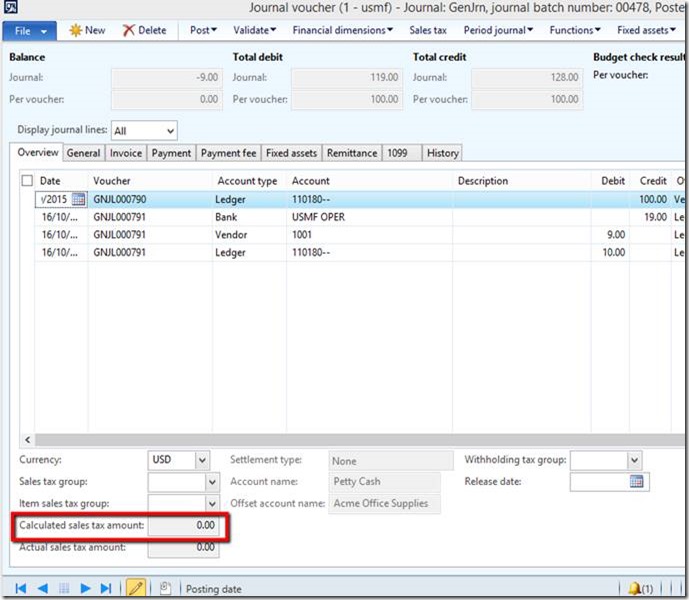689x600 pixels.
Task: Open the History tab
Action: tap(442, 153)
